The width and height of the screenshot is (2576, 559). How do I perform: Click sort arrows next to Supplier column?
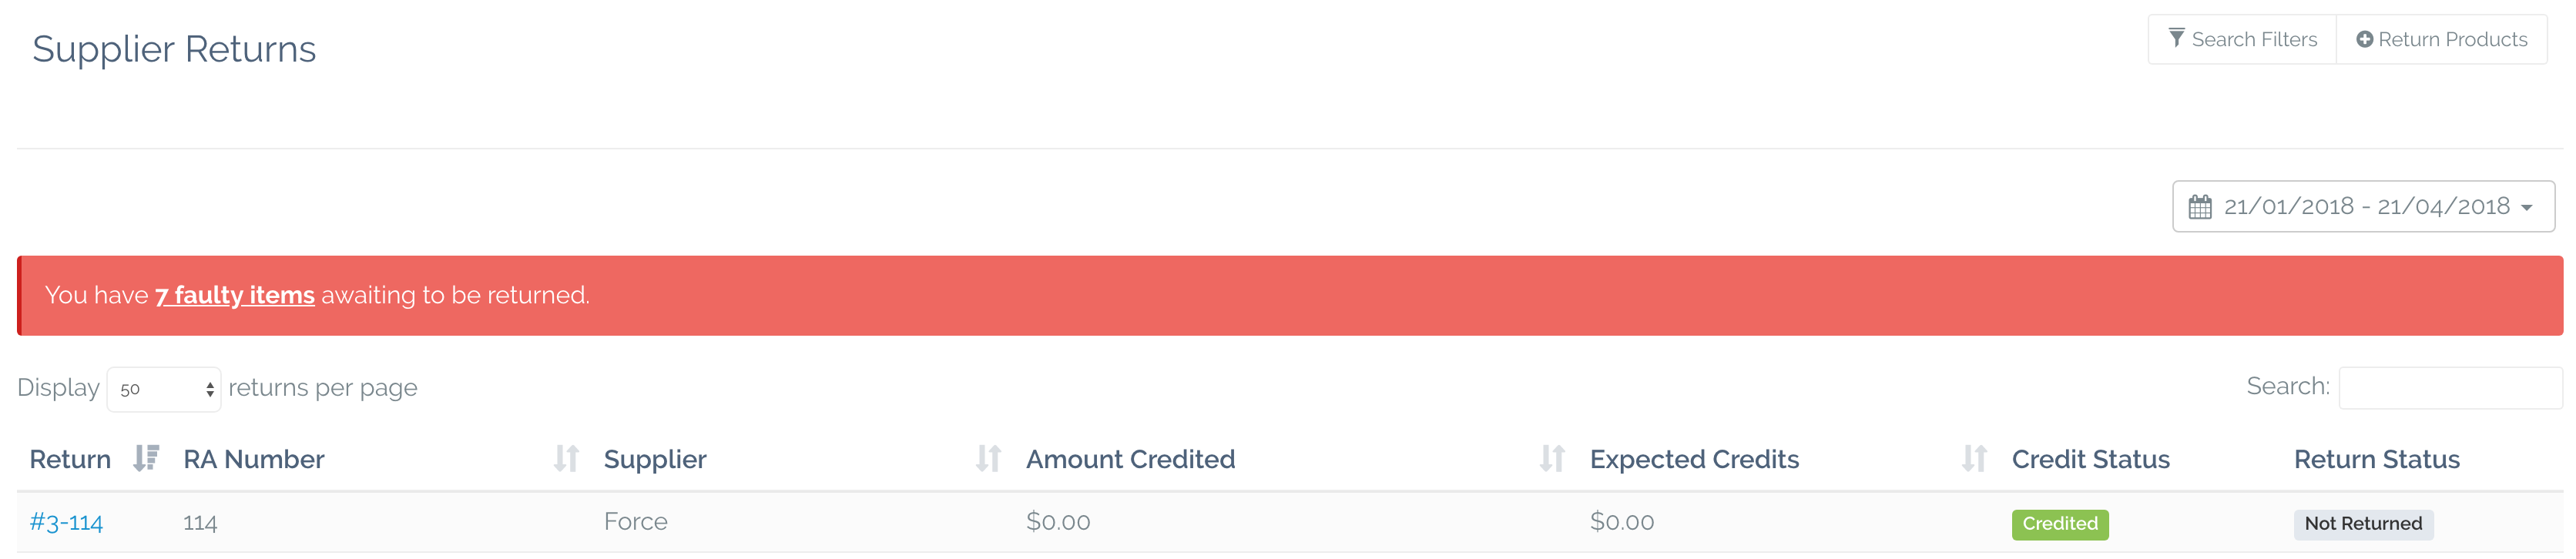pos(988,459)
